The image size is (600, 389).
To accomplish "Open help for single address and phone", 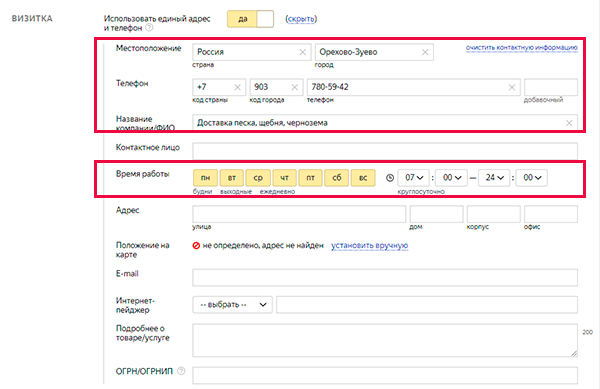I will [150, 28].
